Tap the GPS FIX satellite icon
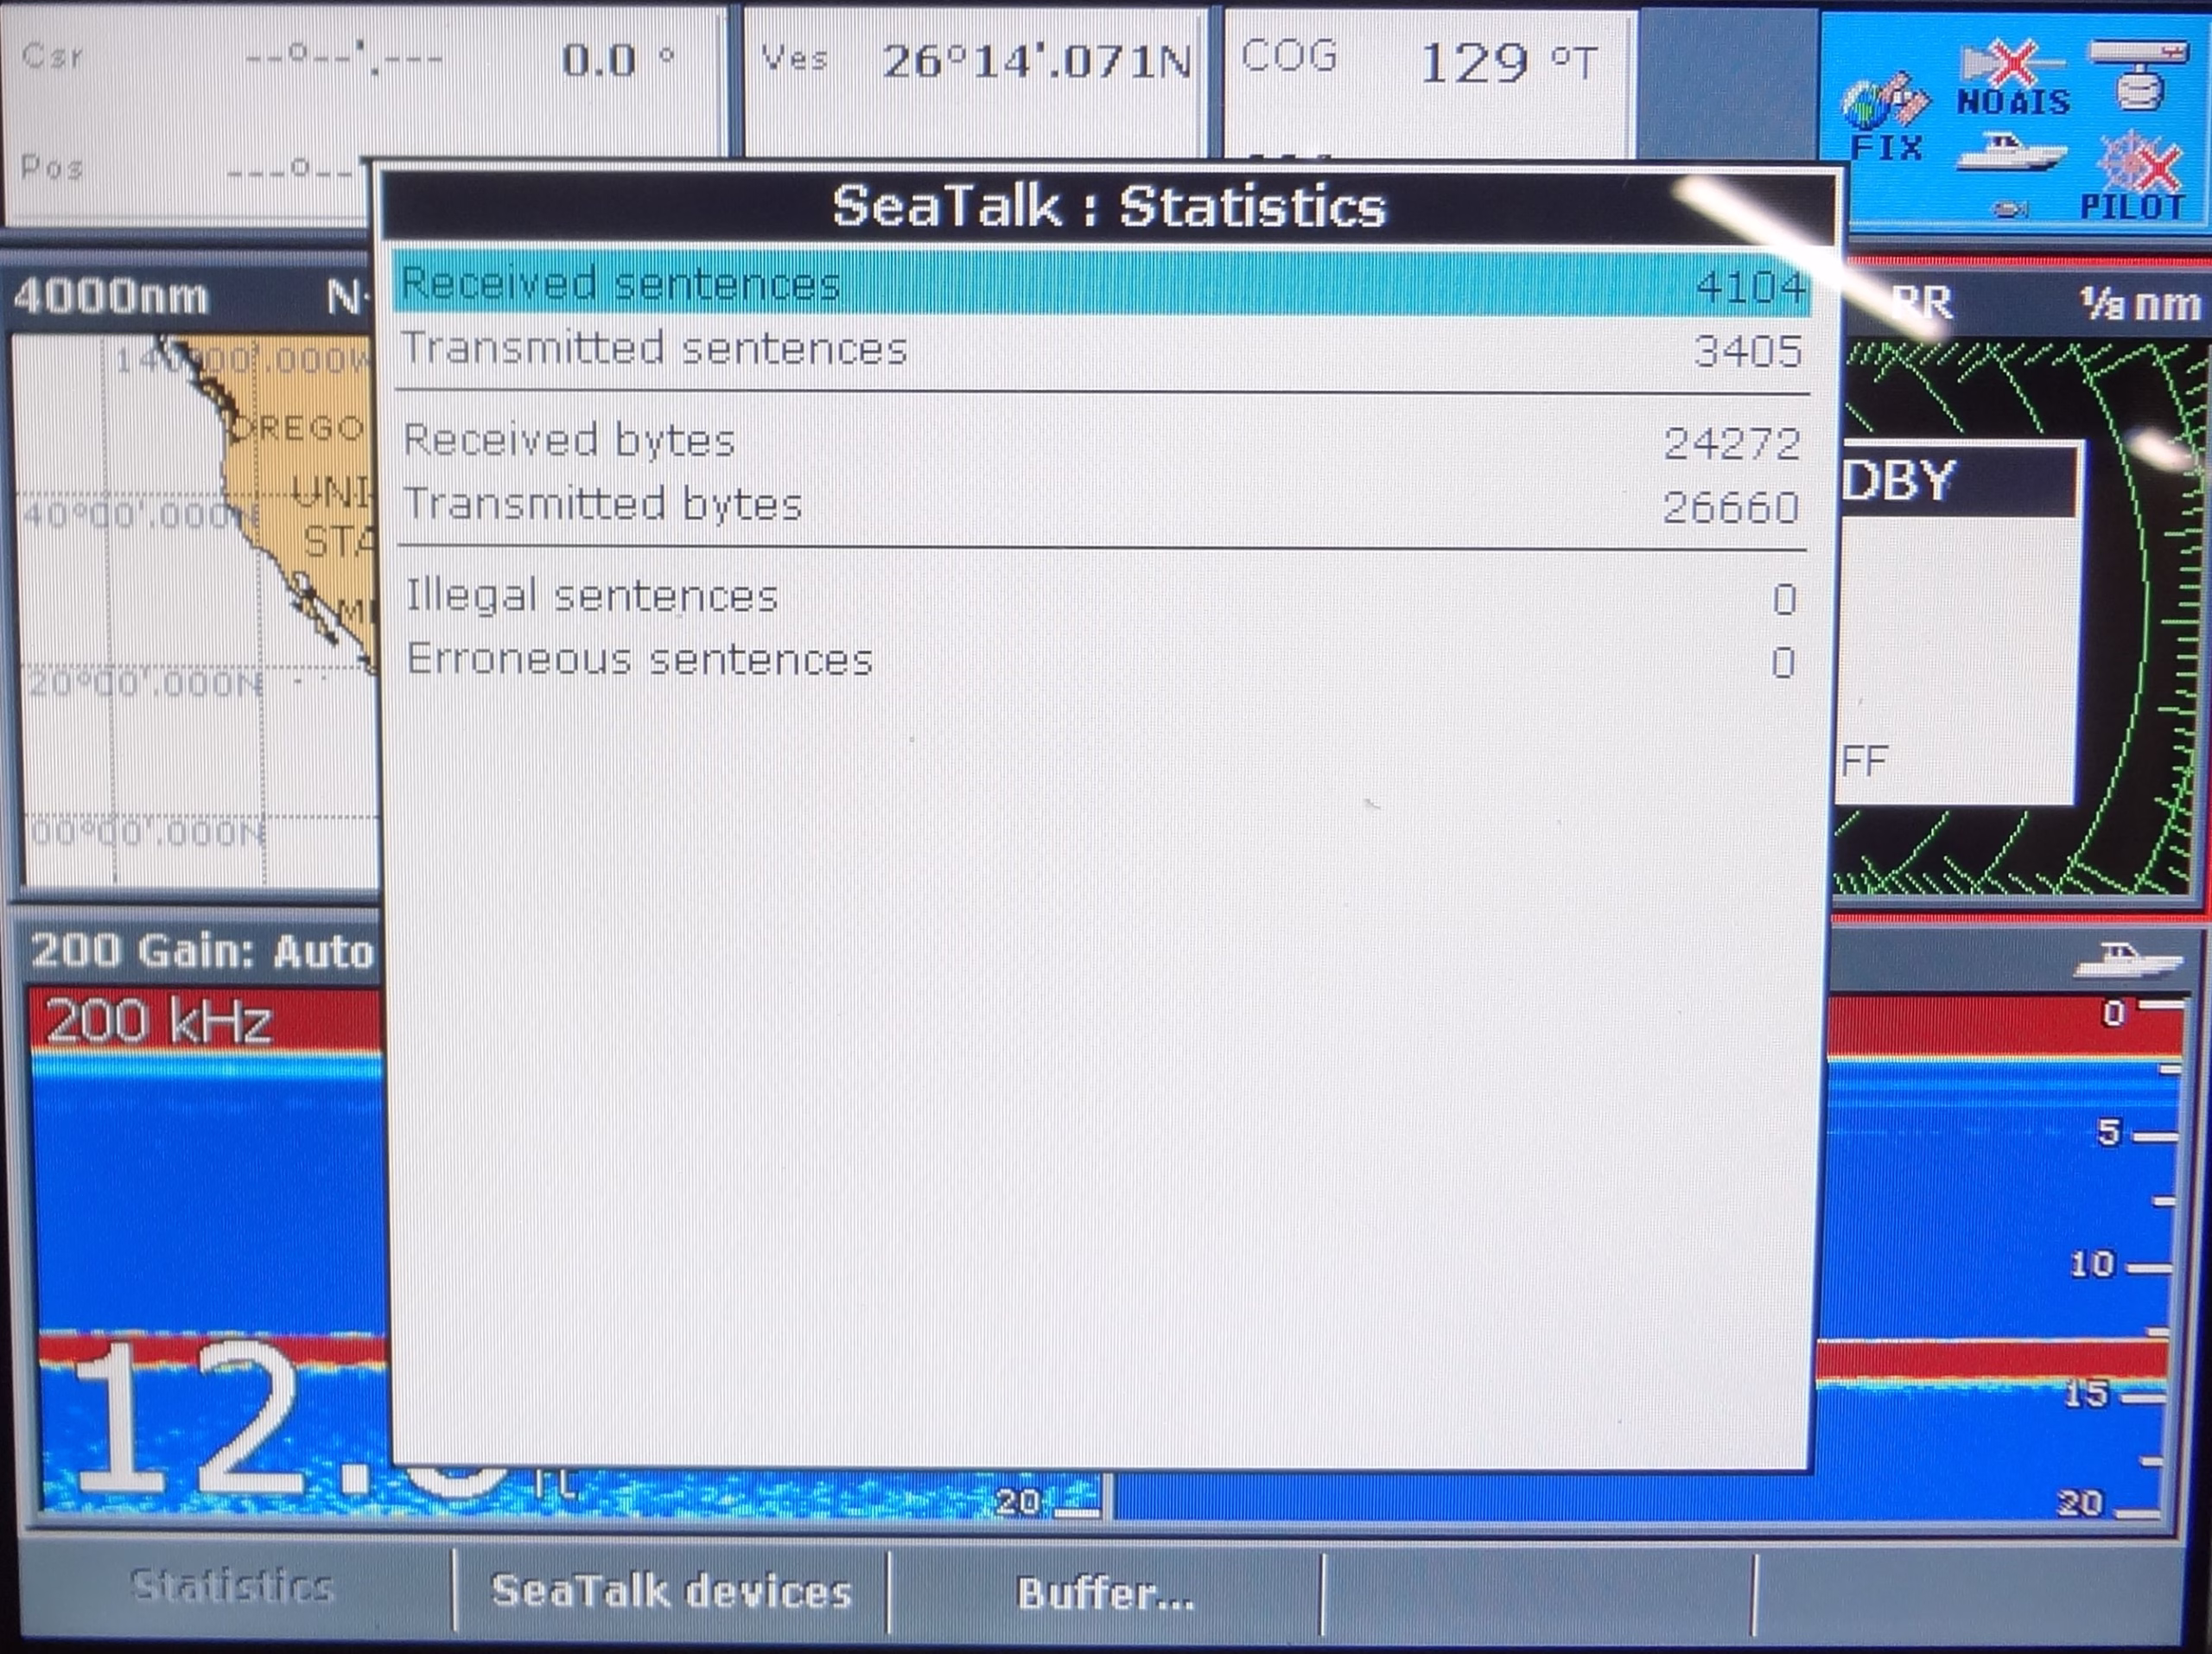Screen dimensions: 2212x1654 click(x=1885, y=107)
